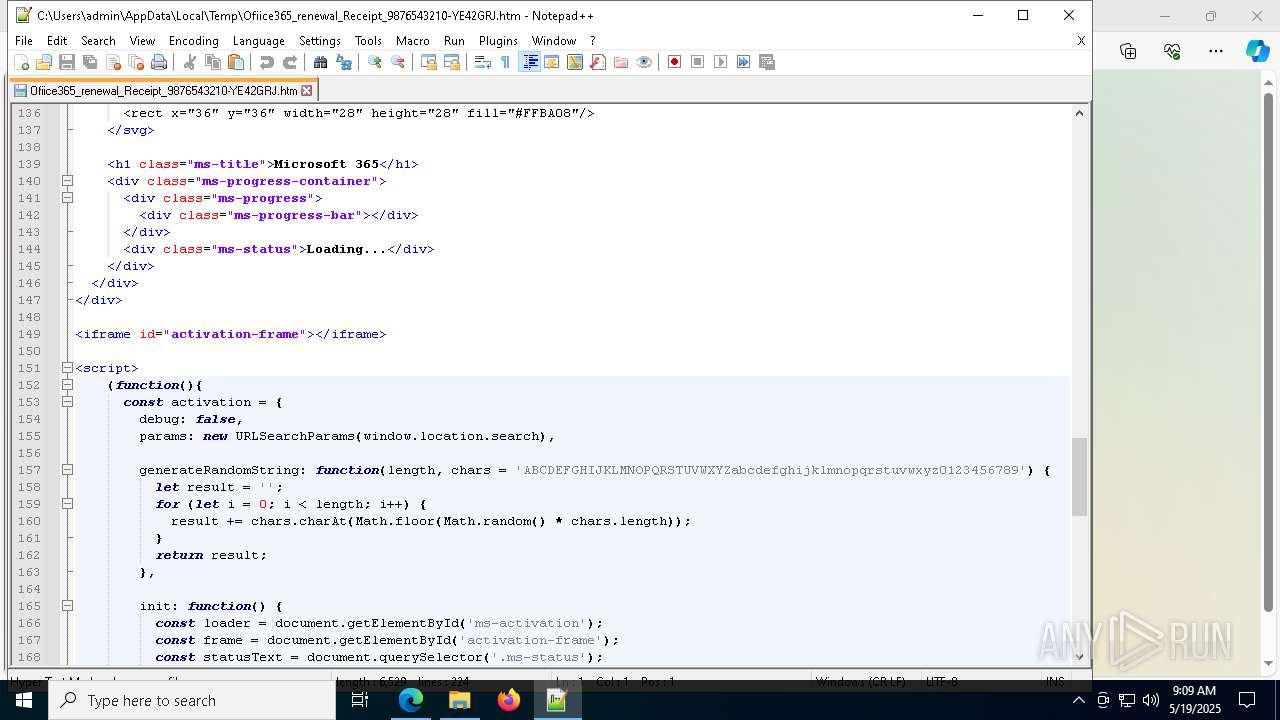Open Edge Settings and more ellipsis menu
The height and width of the screenshot is (720, 1280).
pyautogui.click(x=1216, y=51)
